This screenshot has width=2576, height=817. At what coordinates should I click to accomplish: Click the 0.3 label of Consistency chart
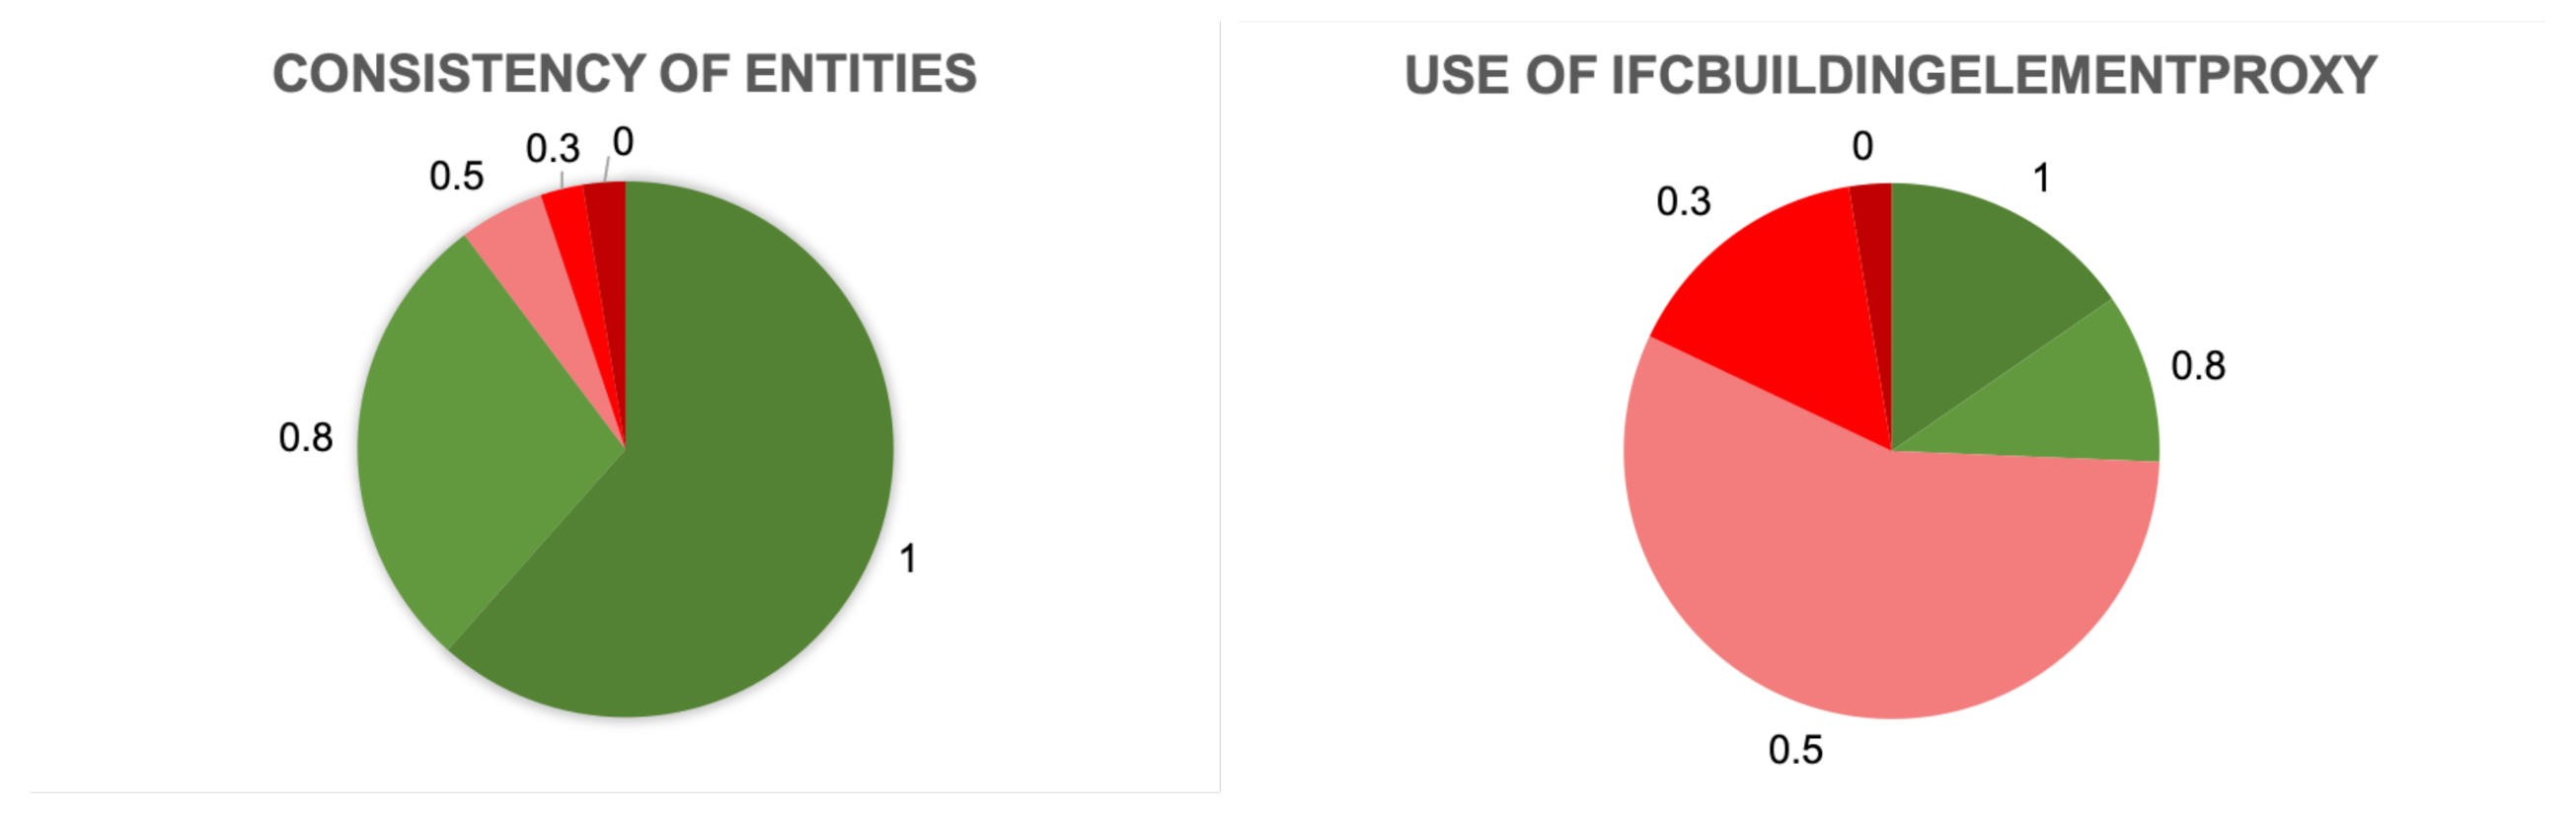pos(552,150)
